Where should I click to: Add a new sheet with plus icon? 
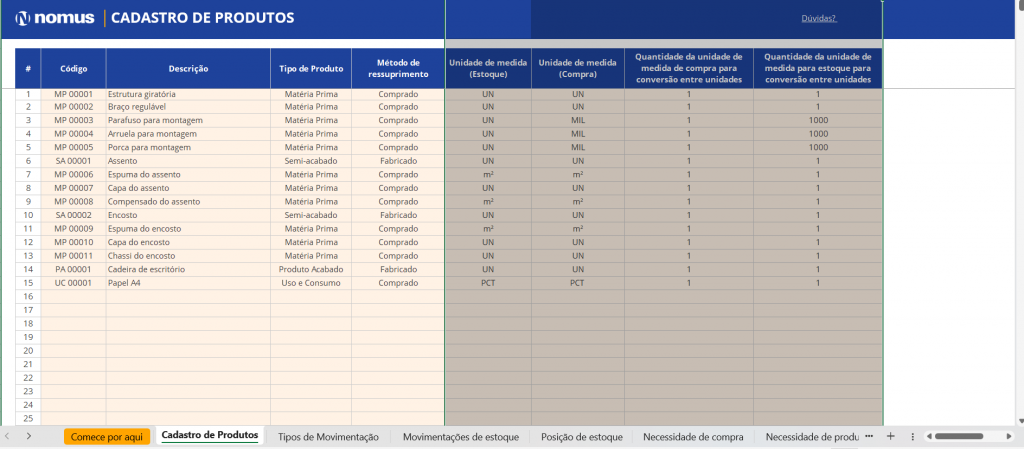(x=890, y=437)
